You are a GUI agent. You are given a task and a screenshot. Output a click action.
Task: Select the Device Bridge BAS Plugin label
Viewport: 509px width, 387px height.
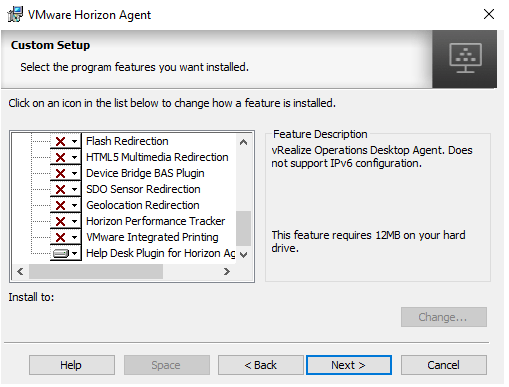point(145,173)
